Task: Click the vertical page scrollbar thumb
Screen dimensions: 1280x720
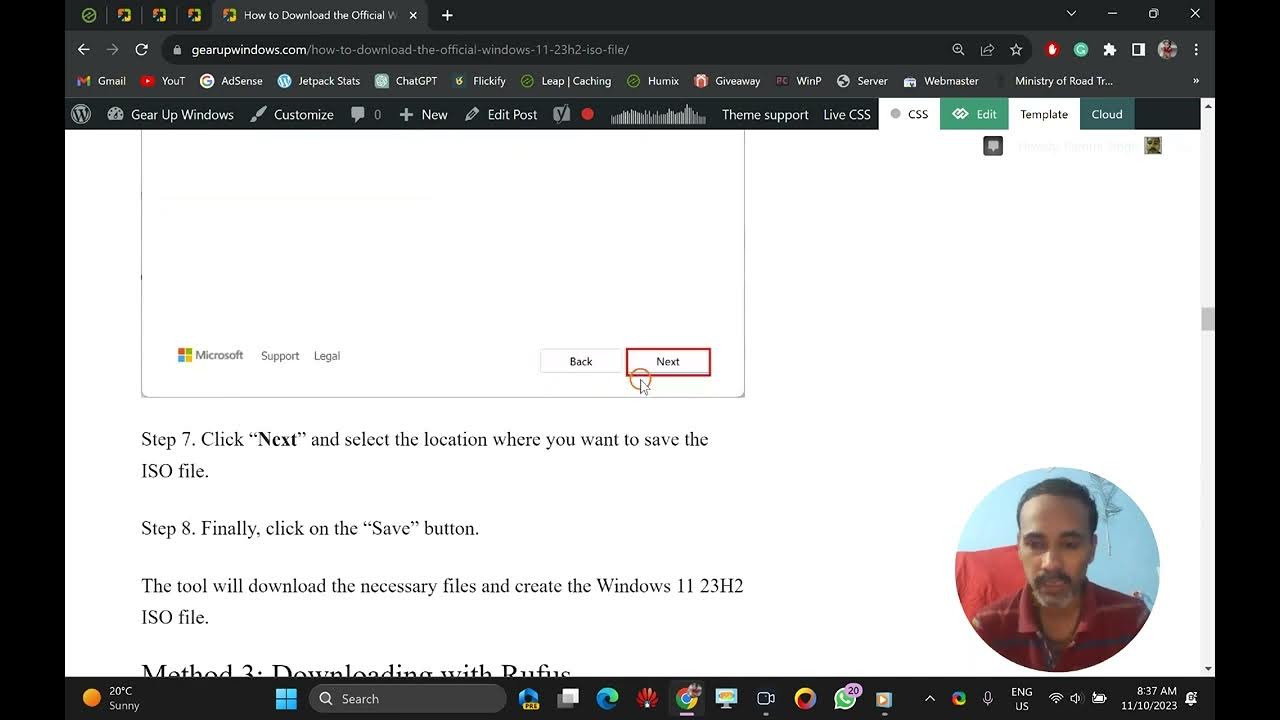Action: [x=1208, y=319]
